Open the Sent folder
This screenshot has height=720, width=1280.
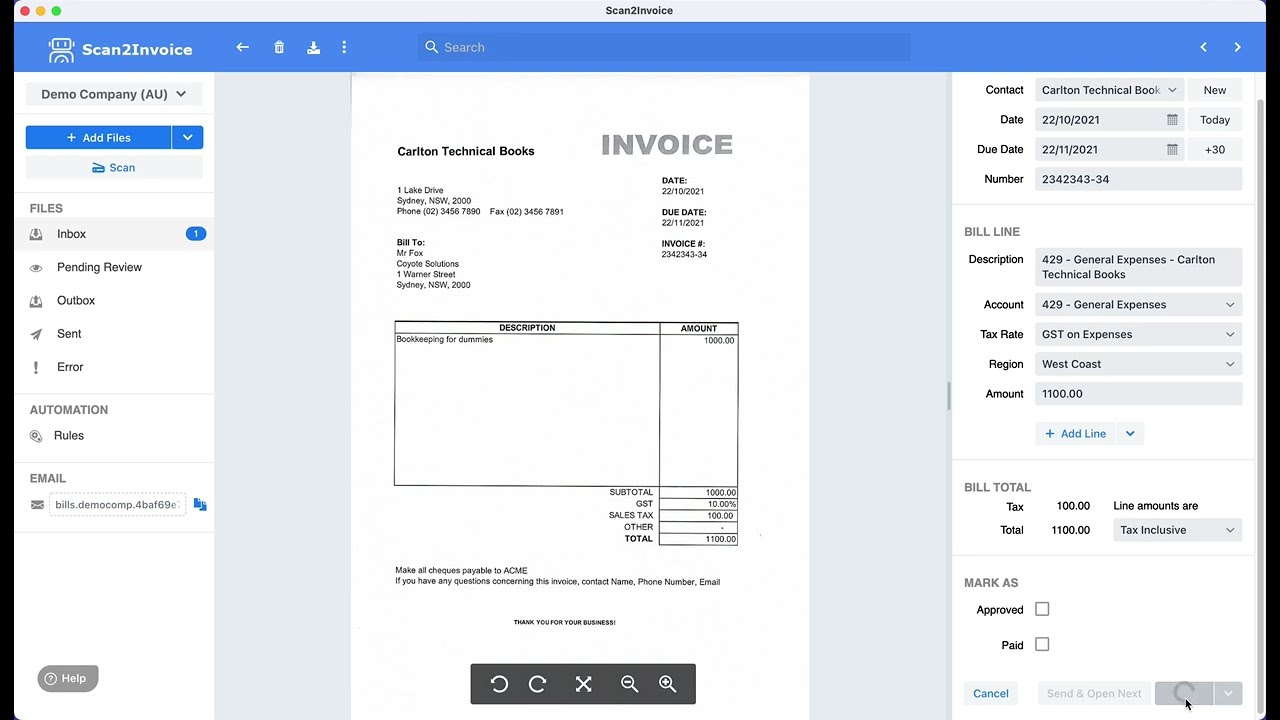(114, 334)
